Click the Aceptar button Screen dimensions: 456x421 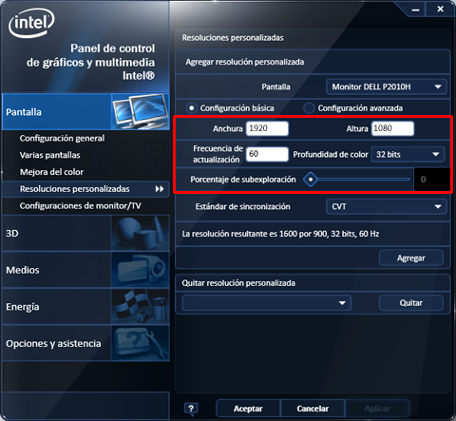coord(248,409)
